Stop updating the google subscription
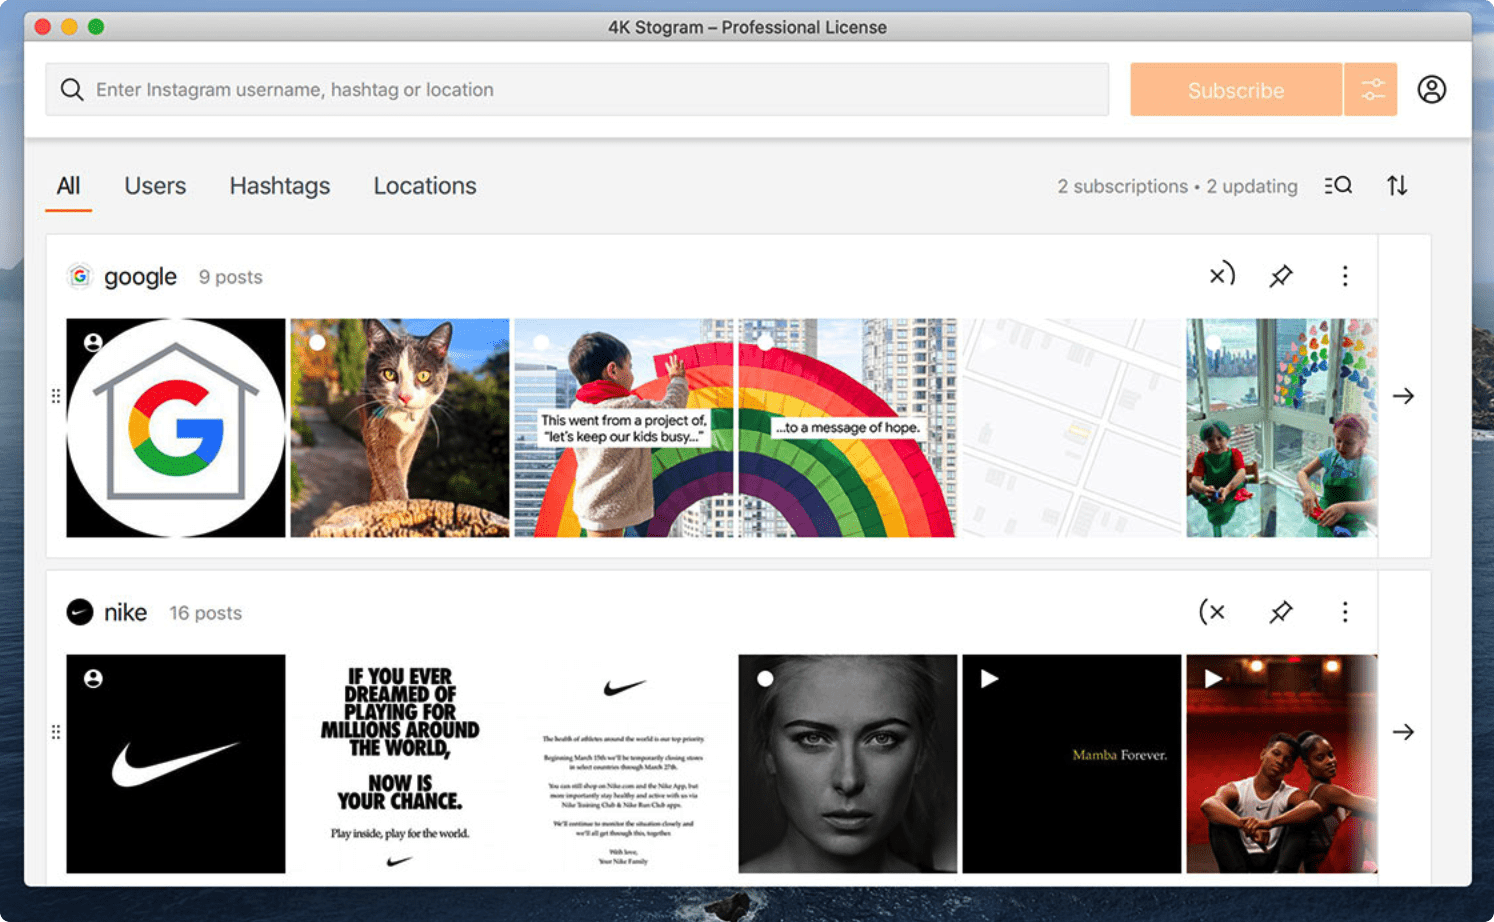Viewport: 1494px width, 922px height. (1222, 275)
